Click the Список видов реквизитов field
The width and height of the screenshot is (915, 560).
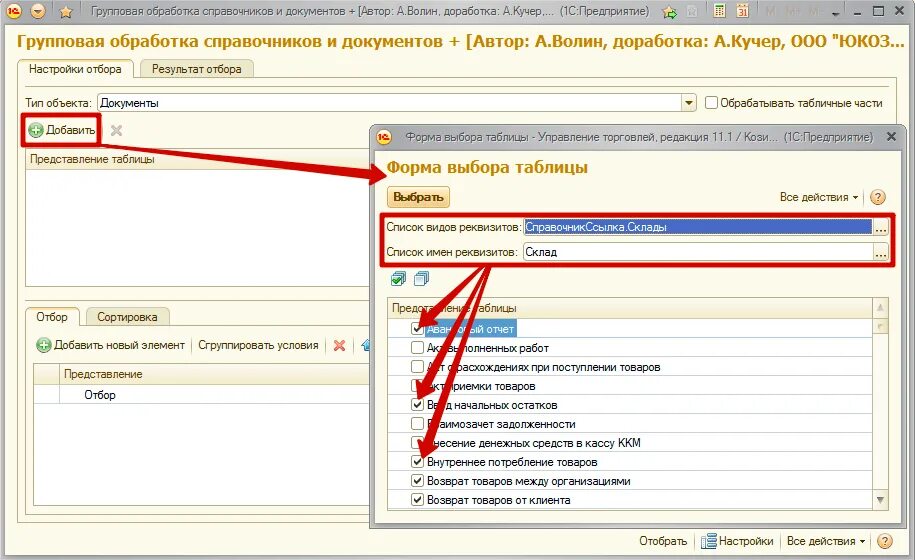698,227
